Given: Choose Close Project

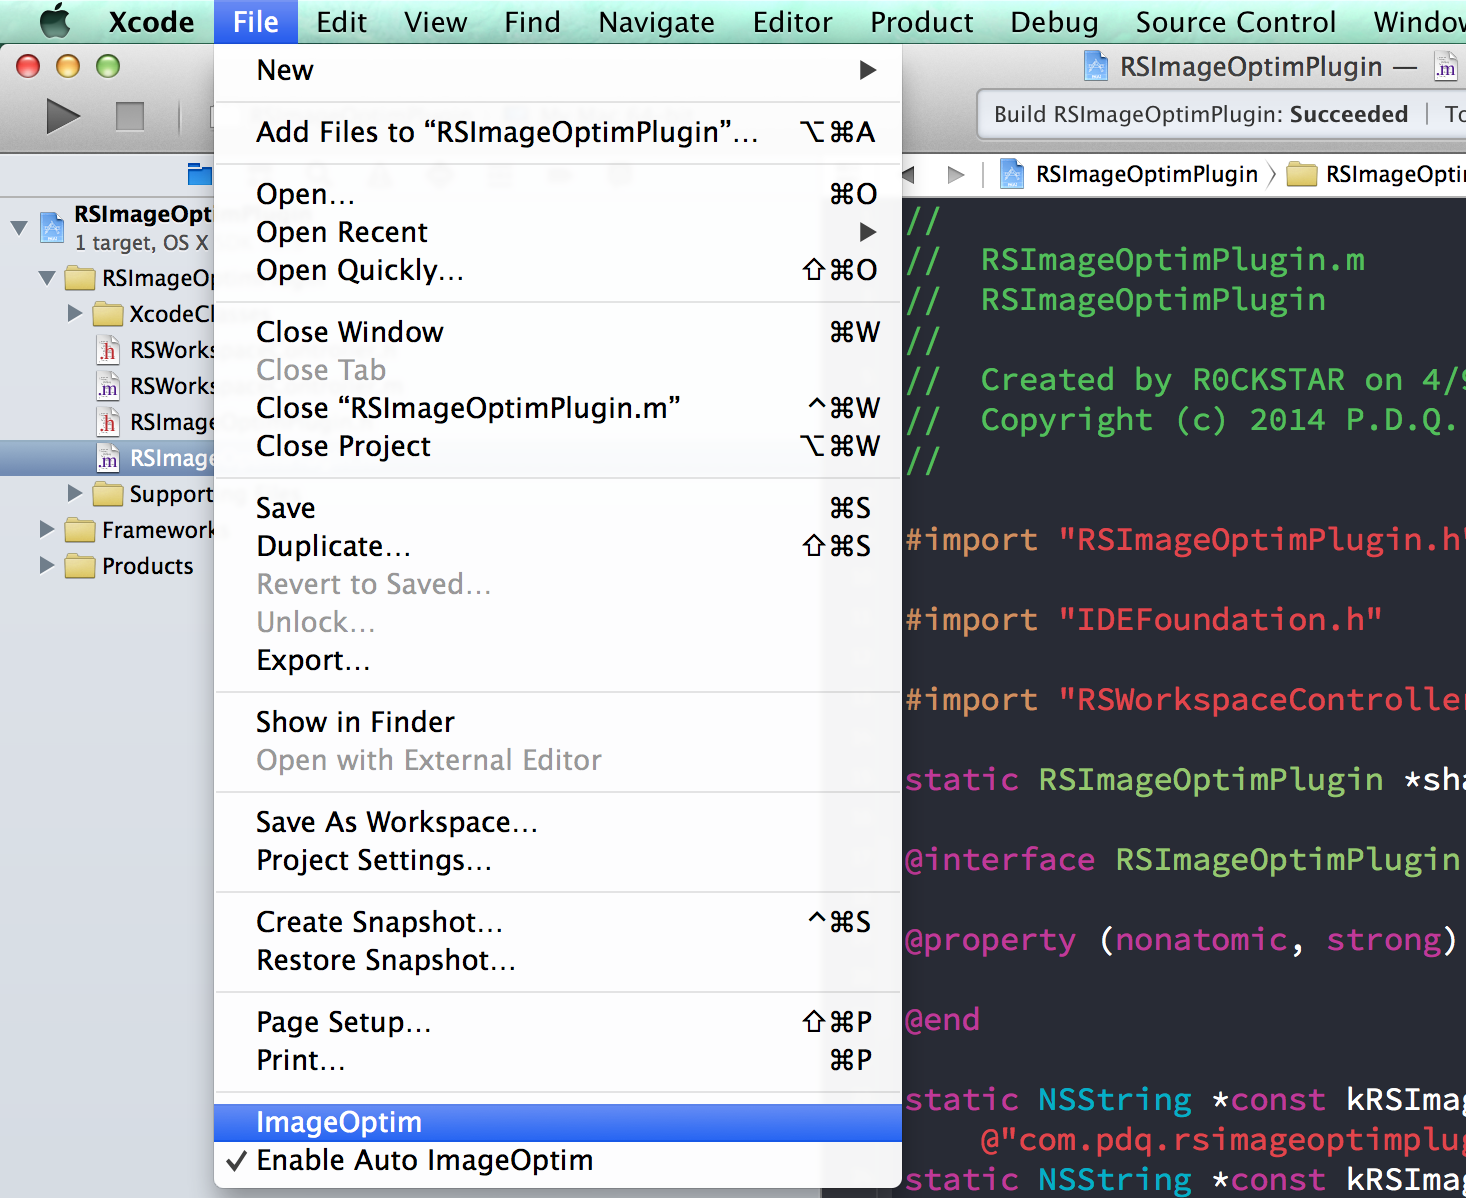Looking at the screenshot, I should tap(558, 446).
